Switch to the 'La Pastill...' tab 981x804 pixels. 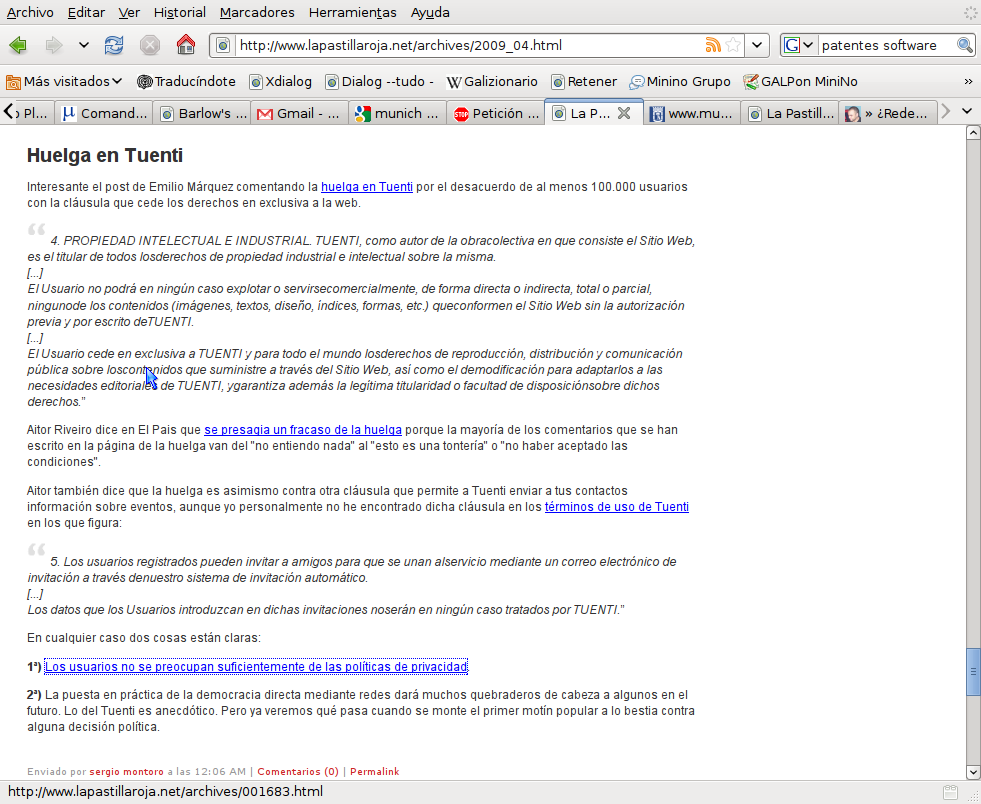pyautogui.click(x=791, y=113)
